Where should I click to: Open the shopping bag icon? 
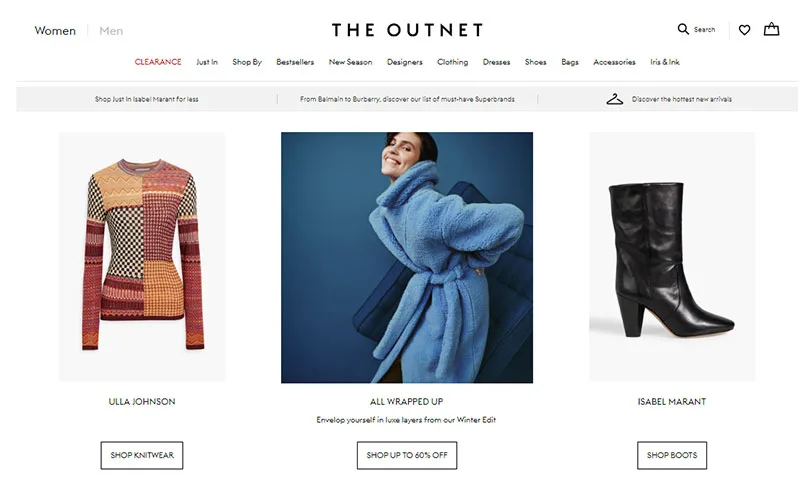click(771, 29)
